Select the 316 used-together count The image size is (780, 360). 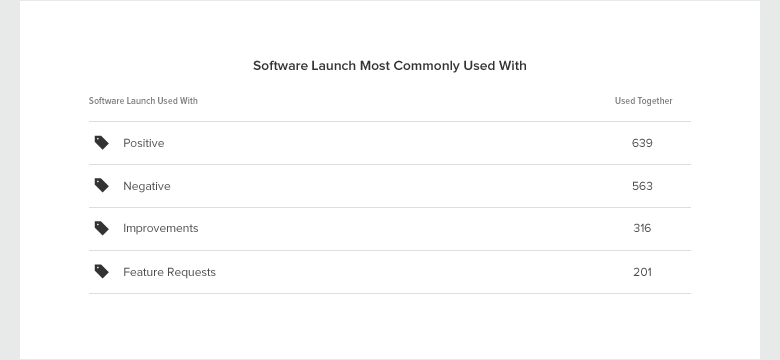pyautogui.click(x=642, y=228)
